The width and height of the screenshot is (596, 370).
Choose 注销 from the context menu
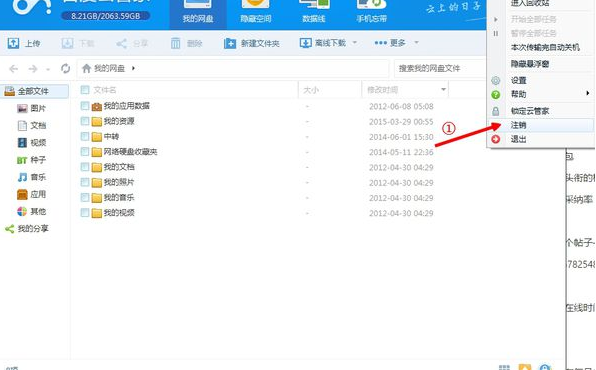click(x=541, y=125)
